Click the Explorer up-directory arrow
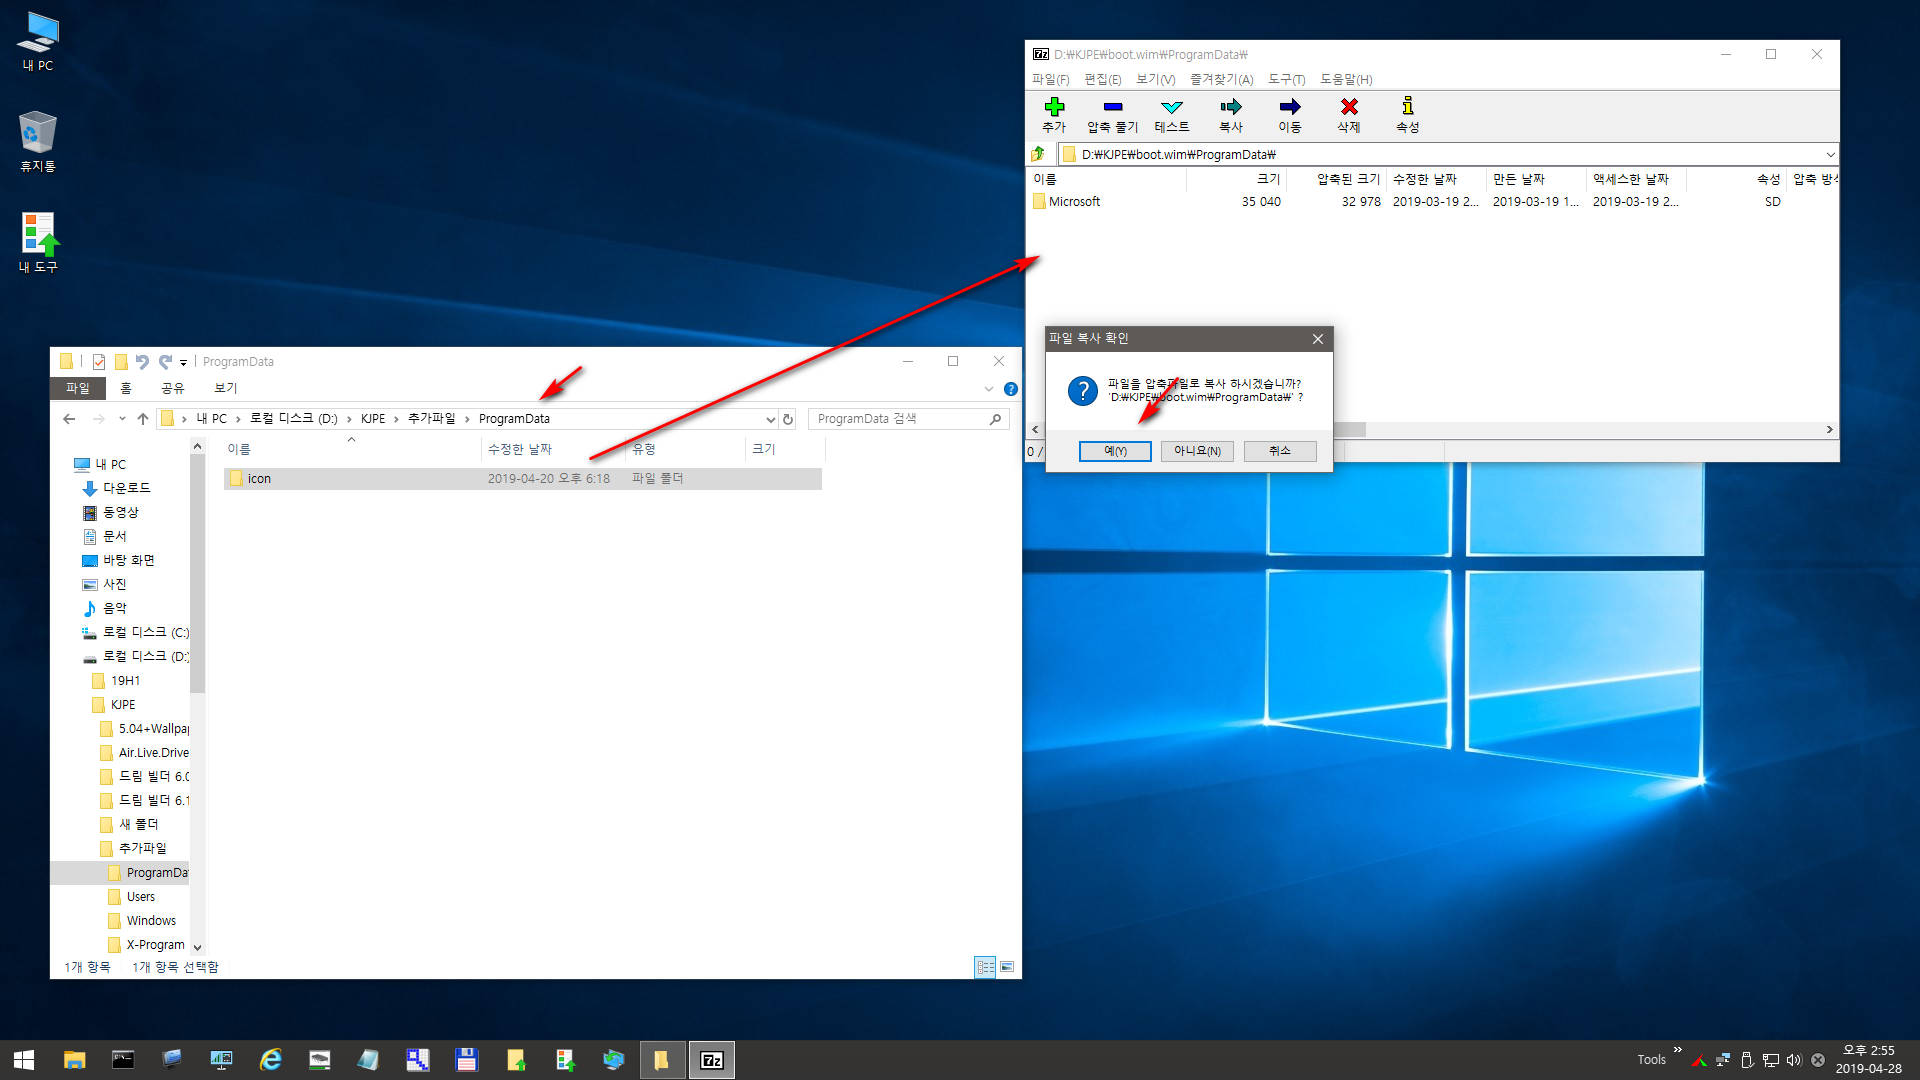 click(x=143, y=419)
